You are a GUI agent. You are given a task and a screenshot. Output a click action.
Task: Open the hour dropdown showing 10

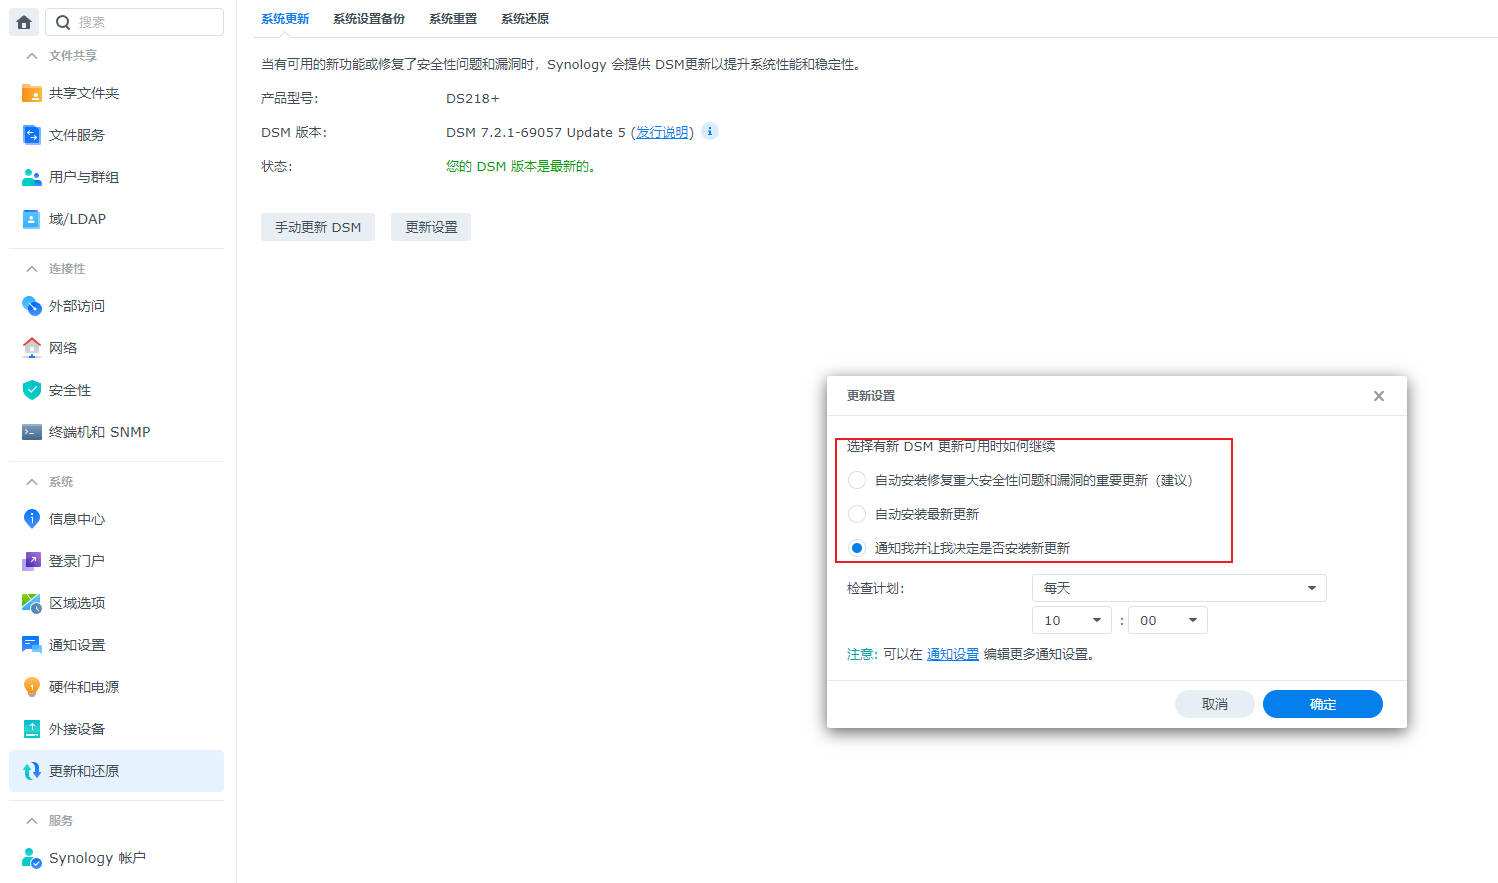tap(1072, 620)
